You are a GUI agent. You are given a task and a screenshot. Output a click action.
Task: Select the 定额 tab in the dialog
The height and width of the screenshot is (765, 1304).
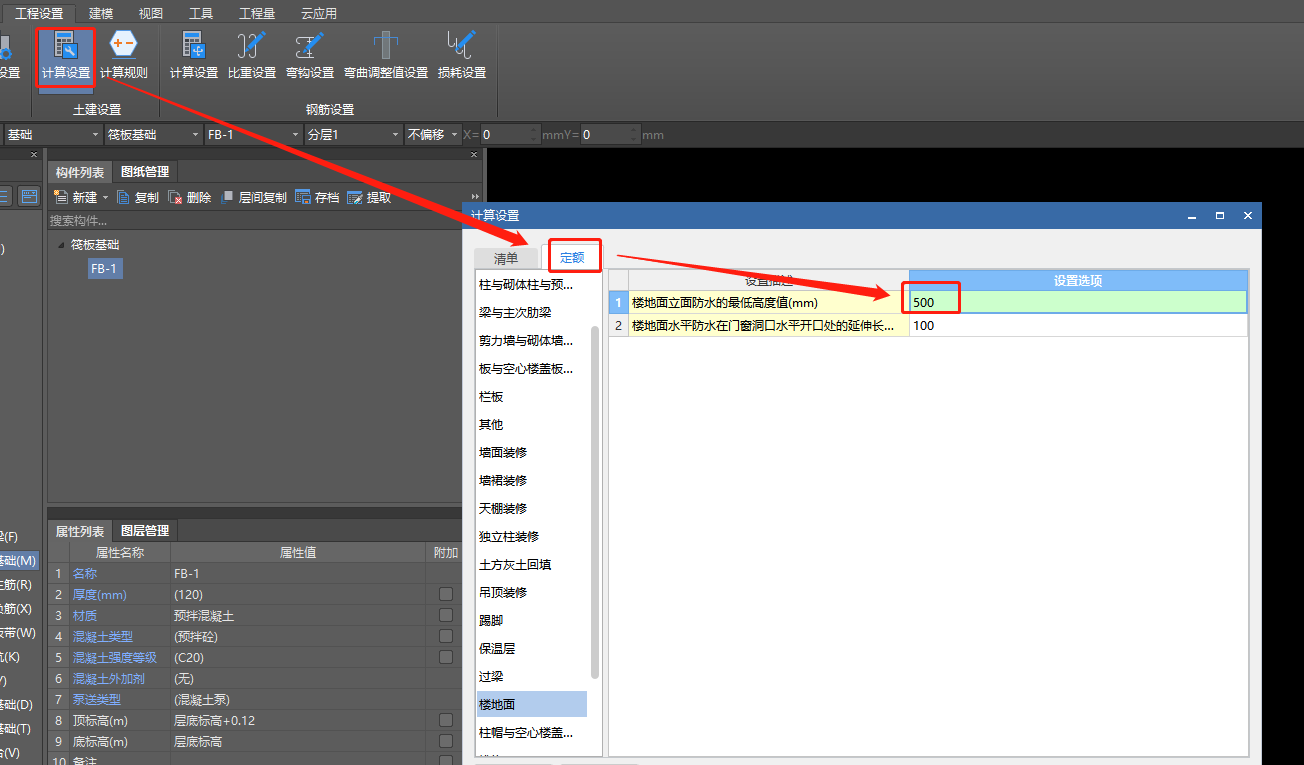click(x=572, y=257)
